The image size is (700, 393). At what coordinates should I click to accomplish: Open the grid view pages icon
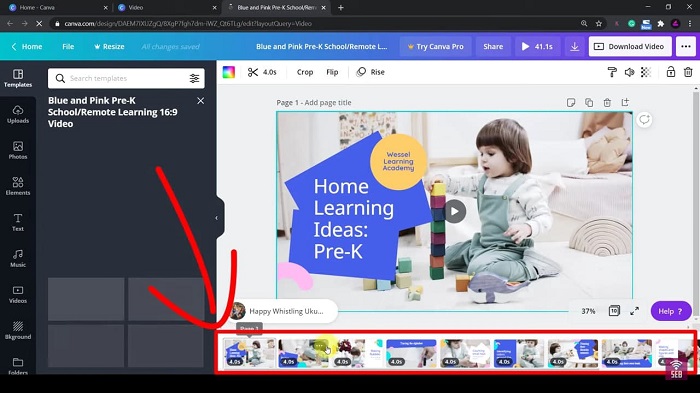(614, 311)
